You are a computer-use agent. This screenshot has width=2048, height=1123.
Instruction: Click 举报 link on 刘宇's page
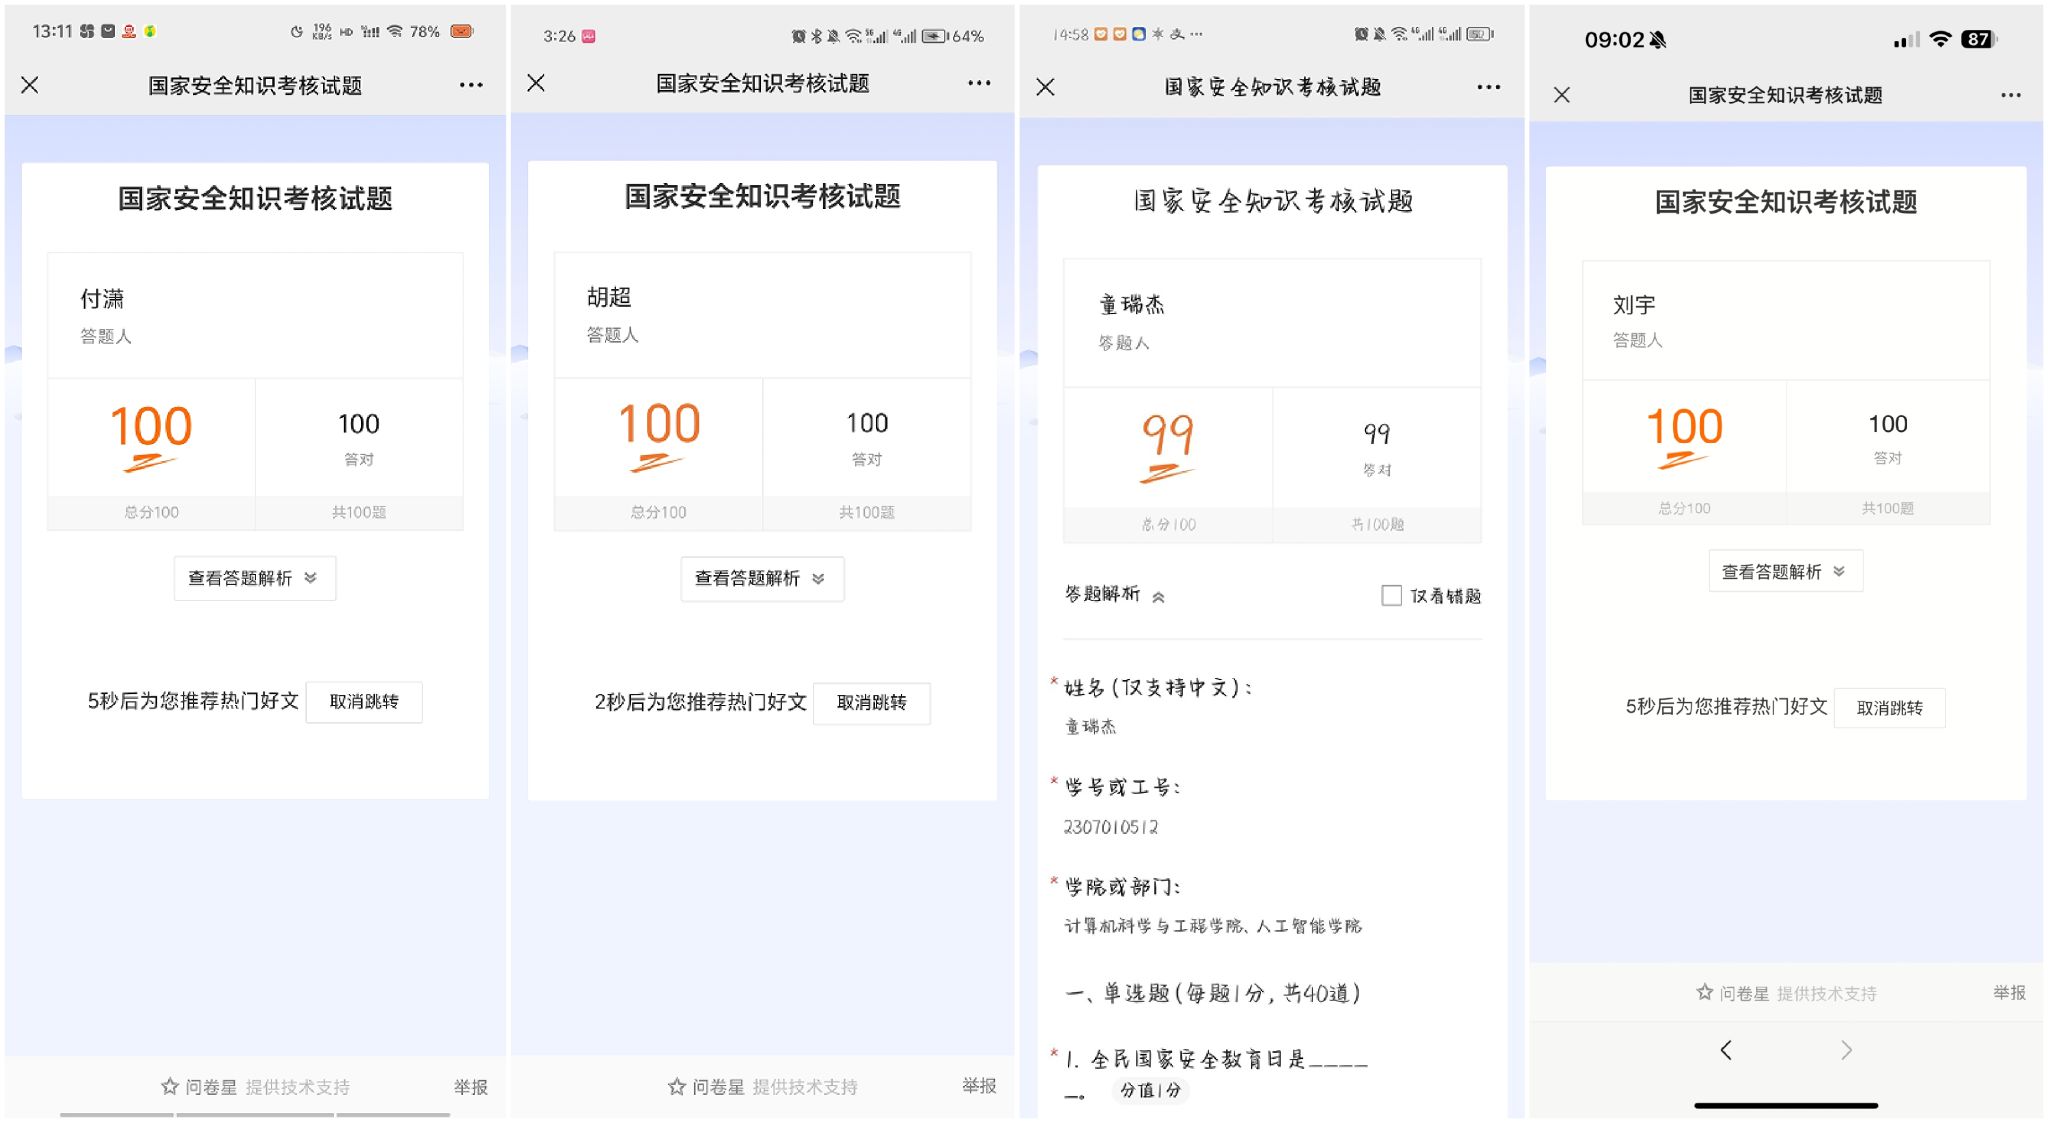[x=2008, y=992]
